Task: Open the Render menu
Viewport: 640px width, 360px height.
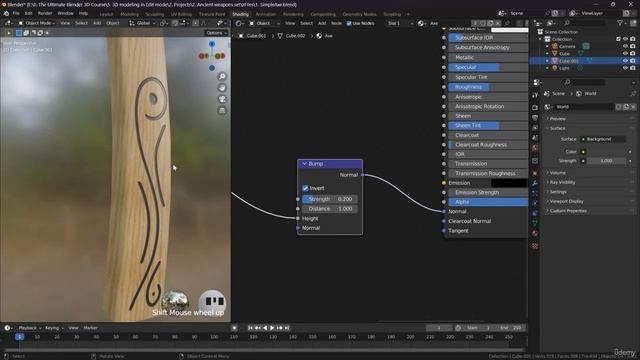Action: tap(45, 13)
